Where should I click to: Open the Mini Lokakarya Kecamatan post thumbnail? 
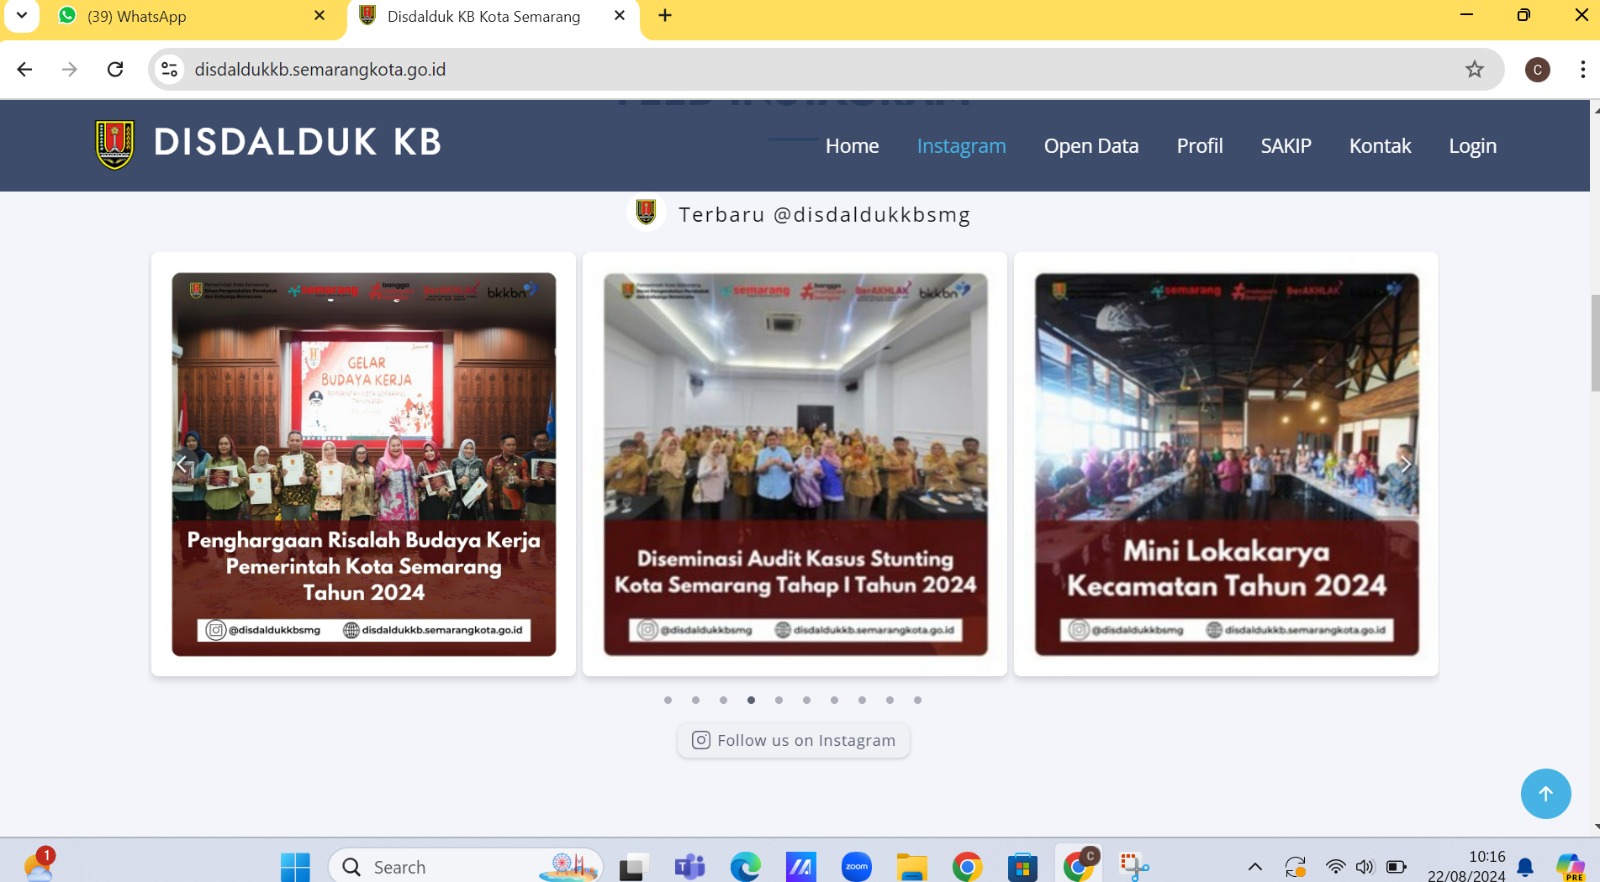(1226, 464)
